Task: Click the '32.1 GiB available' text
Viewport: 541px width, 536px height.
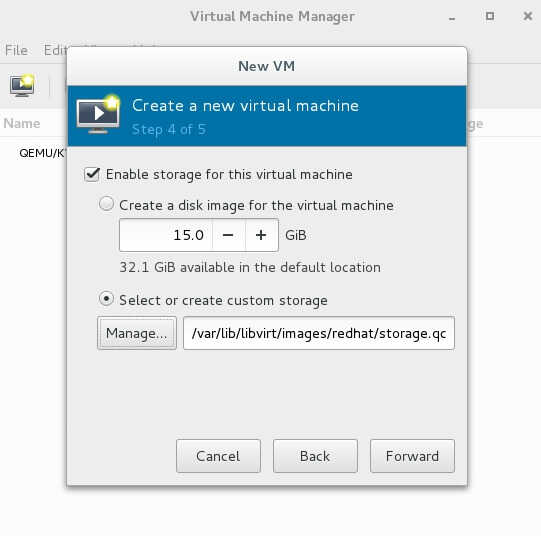Action: tap(250, 267)
